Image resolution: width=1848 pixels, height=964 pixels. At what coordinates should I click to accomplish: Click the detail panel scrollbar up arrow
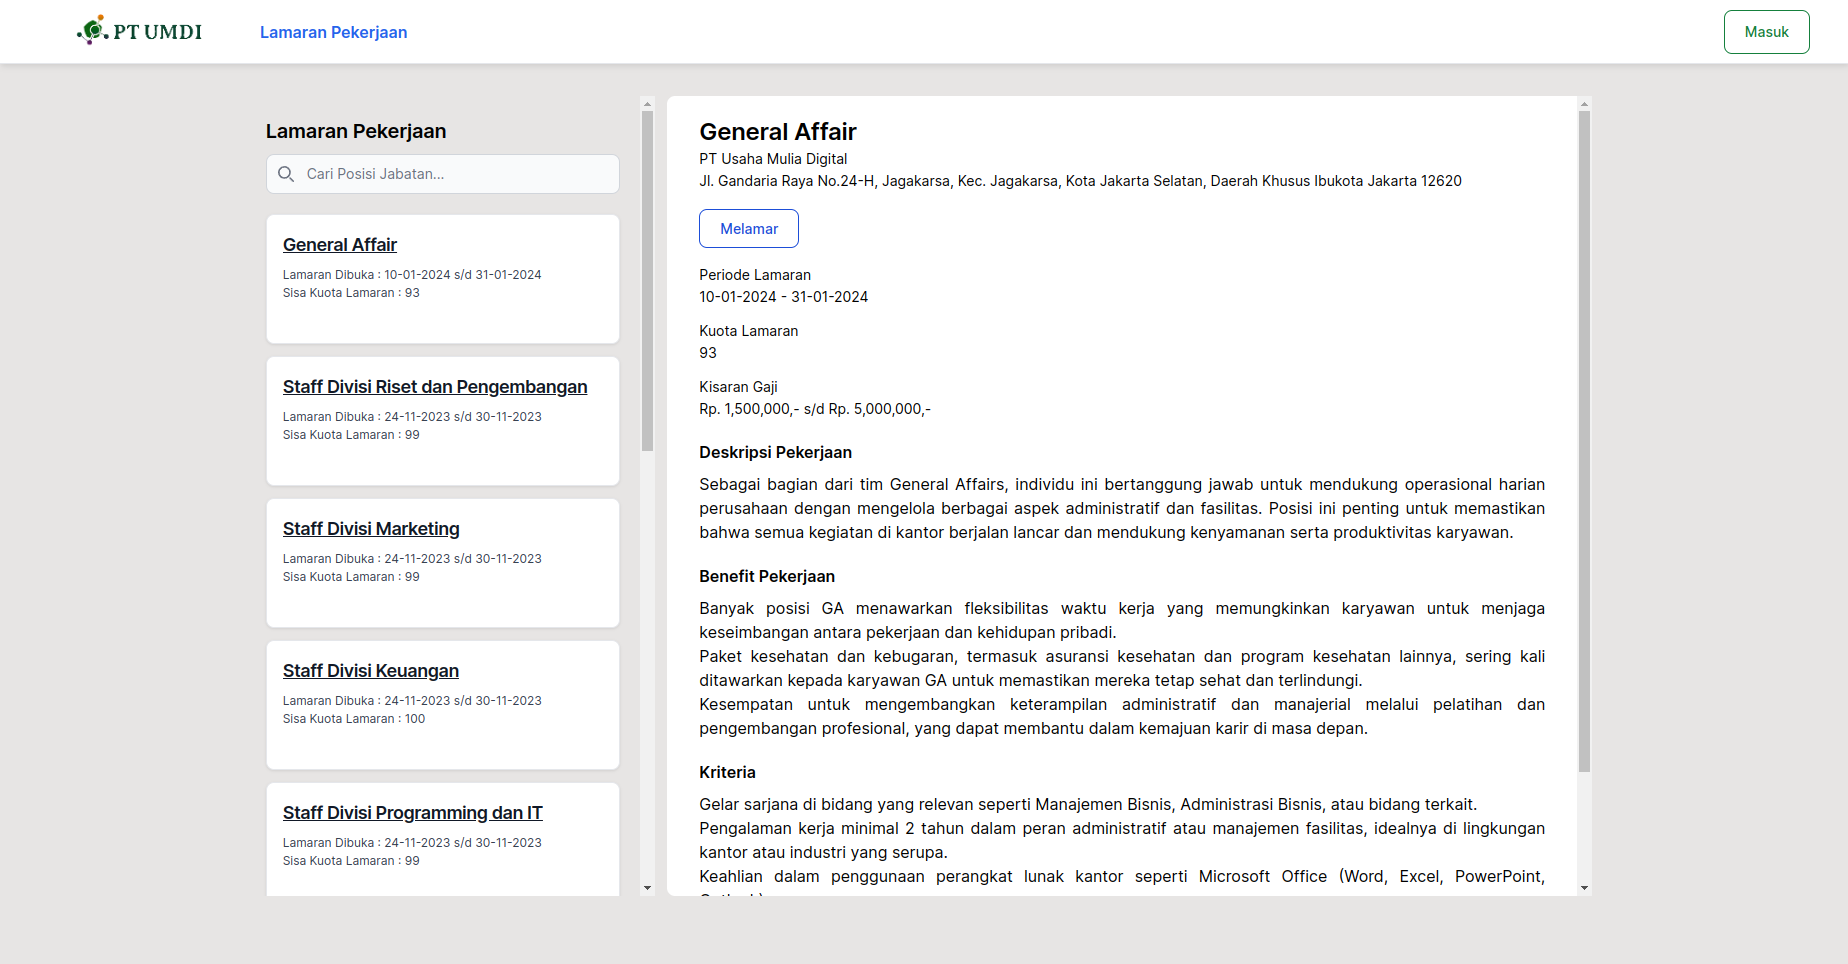pos(1584,103)
